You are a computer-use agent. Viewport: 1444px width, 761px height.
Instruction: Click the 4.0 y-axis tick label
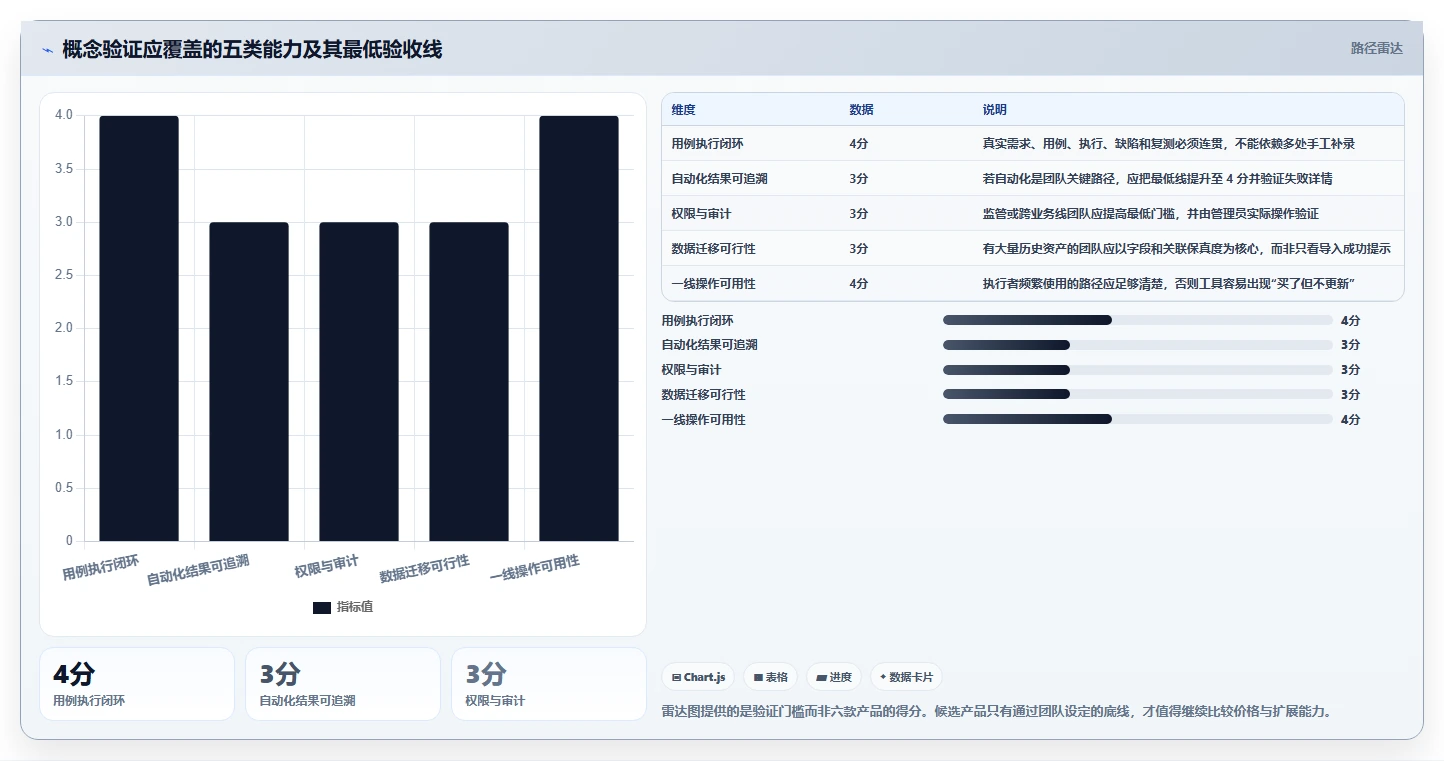64,115
